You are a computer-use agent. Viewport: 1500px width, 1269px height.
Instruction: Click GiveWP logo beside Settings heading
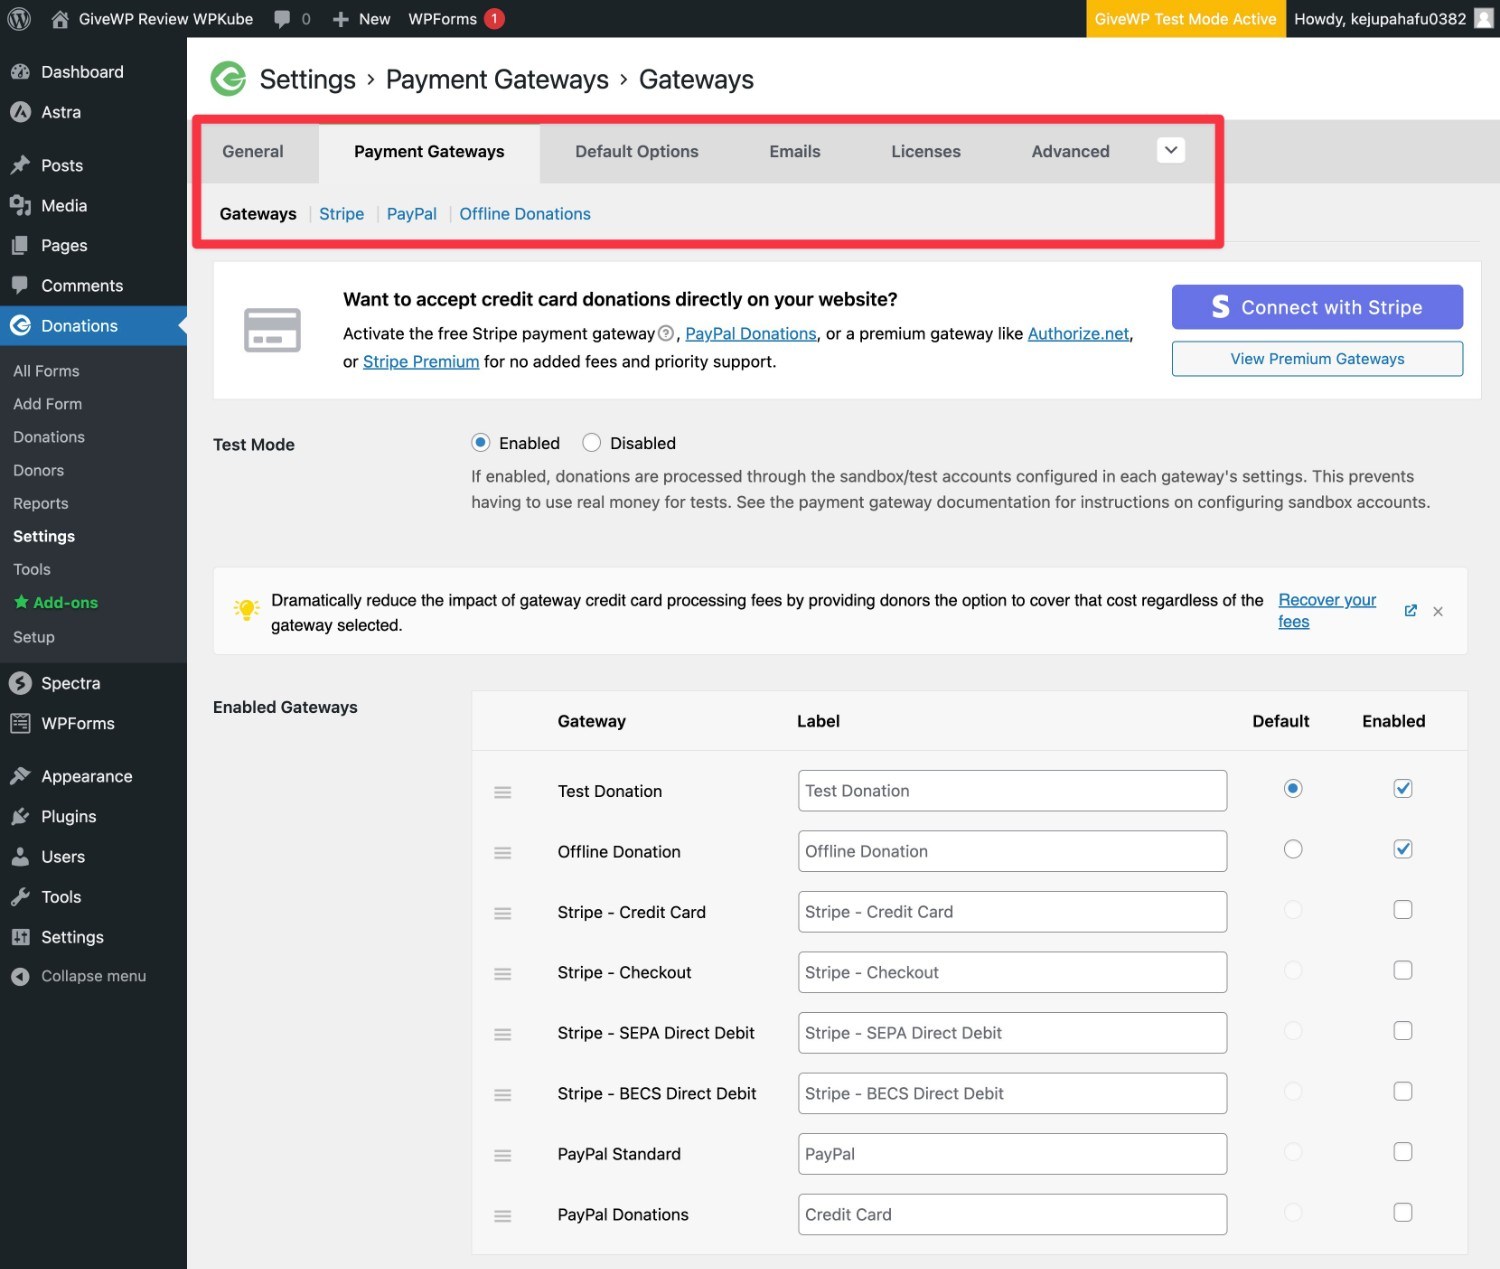pos(229,79)
